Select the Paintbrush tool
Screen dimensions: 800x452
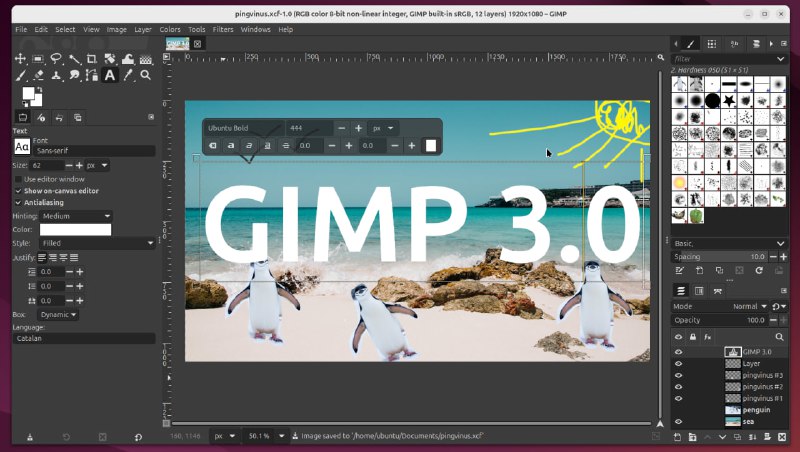click(x=20, y=76)
